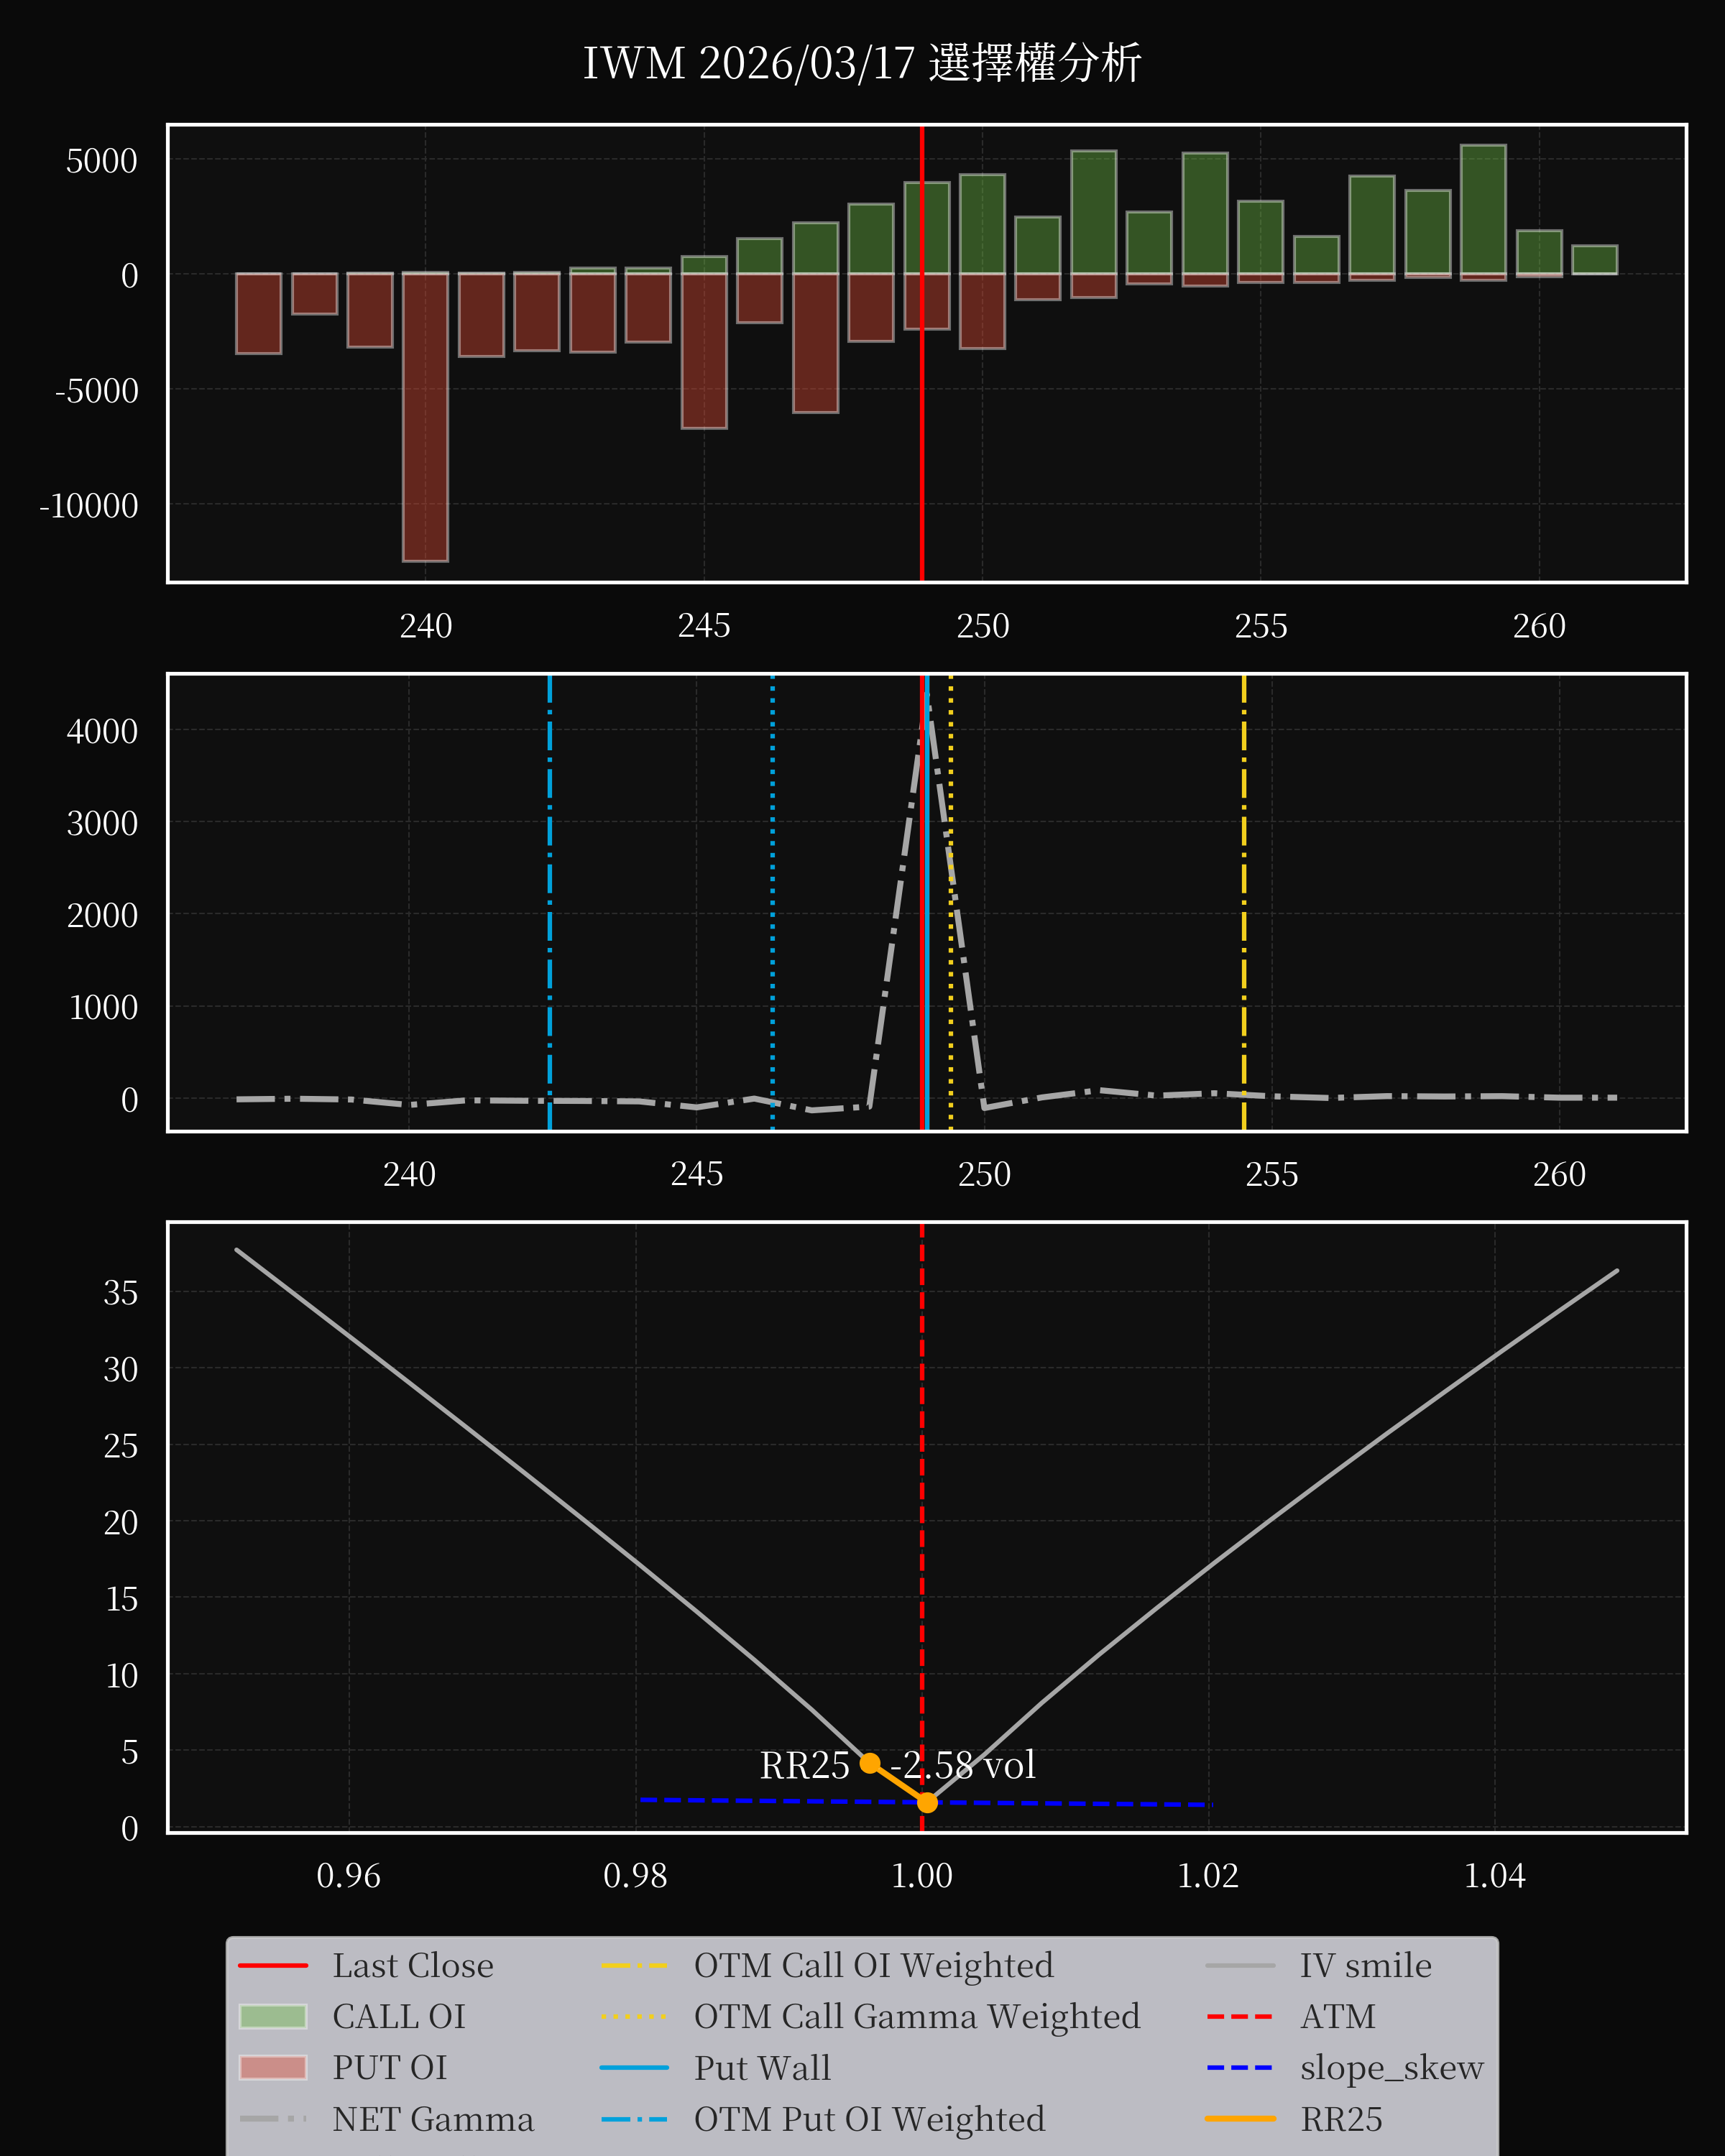Click the tallest call OI bar near strike 259
1725x2156 pixels.
coord(1483,209)
